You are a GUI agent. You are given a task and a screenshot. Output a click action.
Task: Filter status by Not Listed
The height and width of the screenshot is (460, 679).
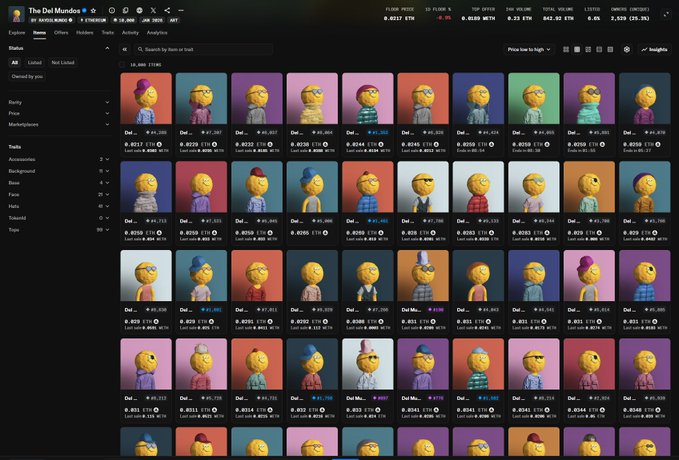pyautogui.click(x=63, y=62)
